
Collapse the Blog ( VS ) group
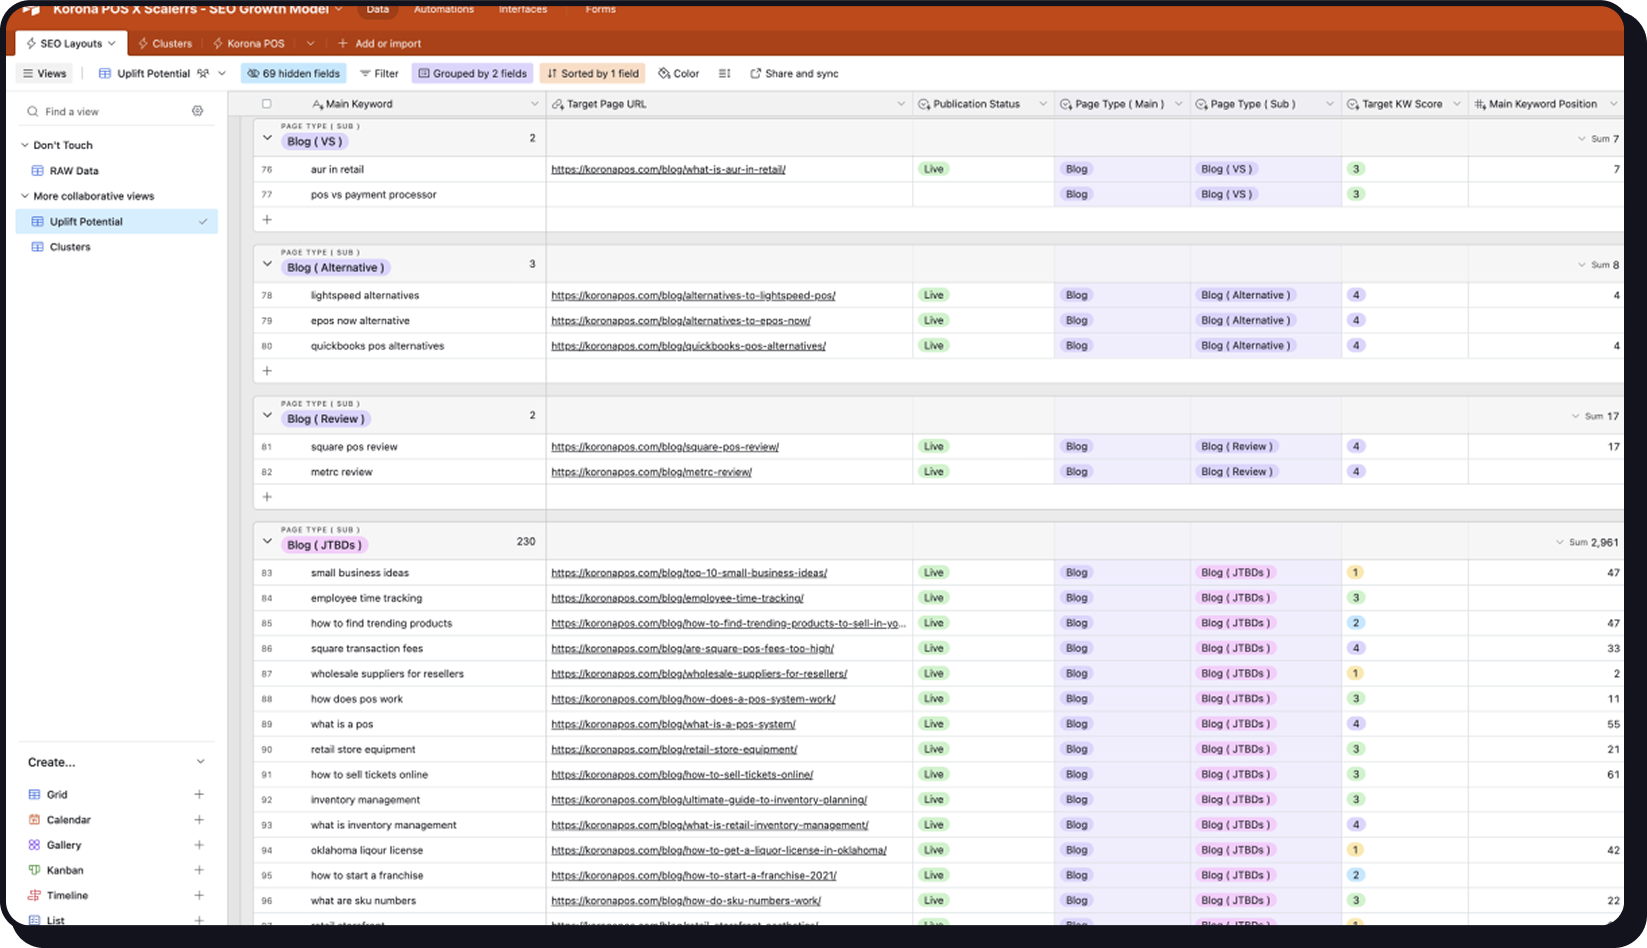pyautogui.click(x=267, y=138)
